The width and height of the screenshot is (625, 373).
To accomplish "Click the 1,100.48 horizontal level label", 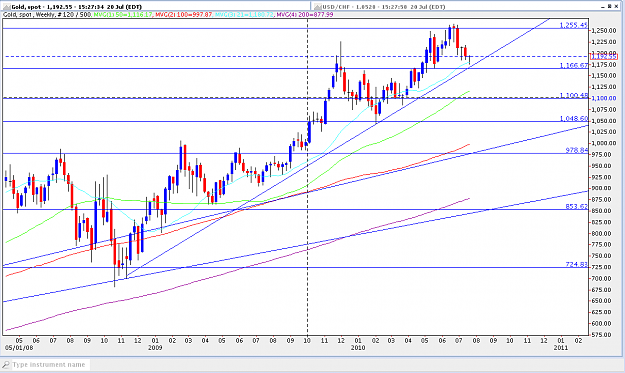I will (x=573, y=95).
